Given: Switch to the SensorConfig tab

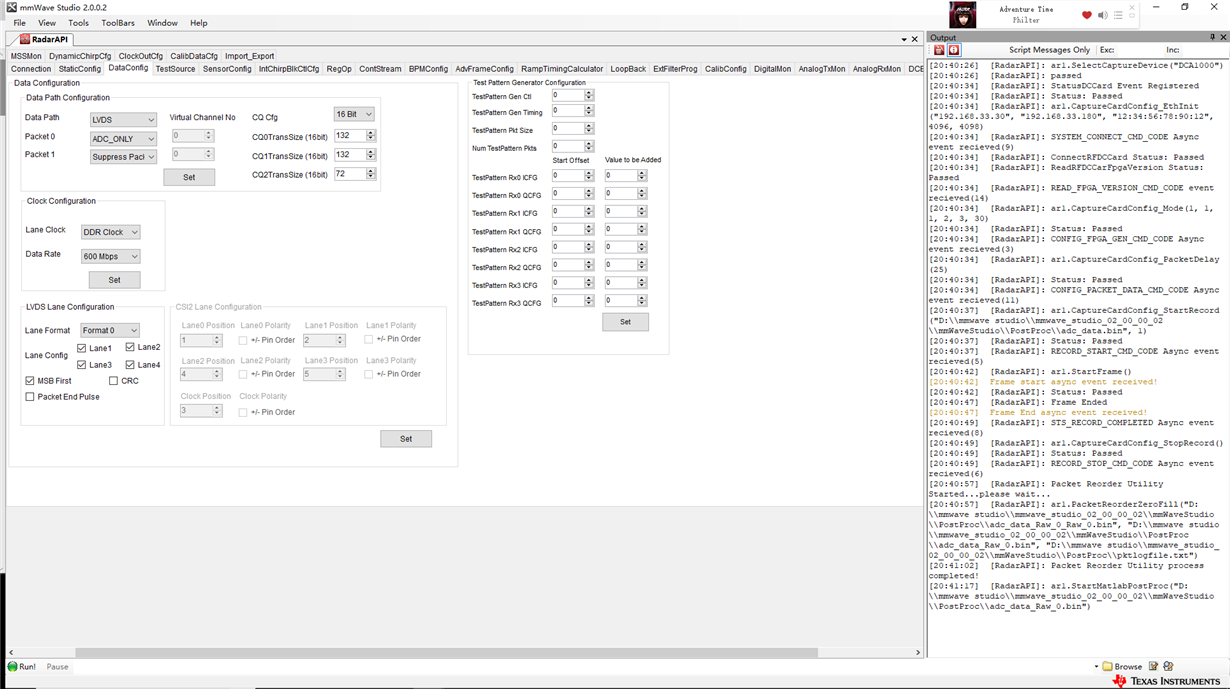Looking at the screenshot, I should pyautogui.click(x=227, y=69).
